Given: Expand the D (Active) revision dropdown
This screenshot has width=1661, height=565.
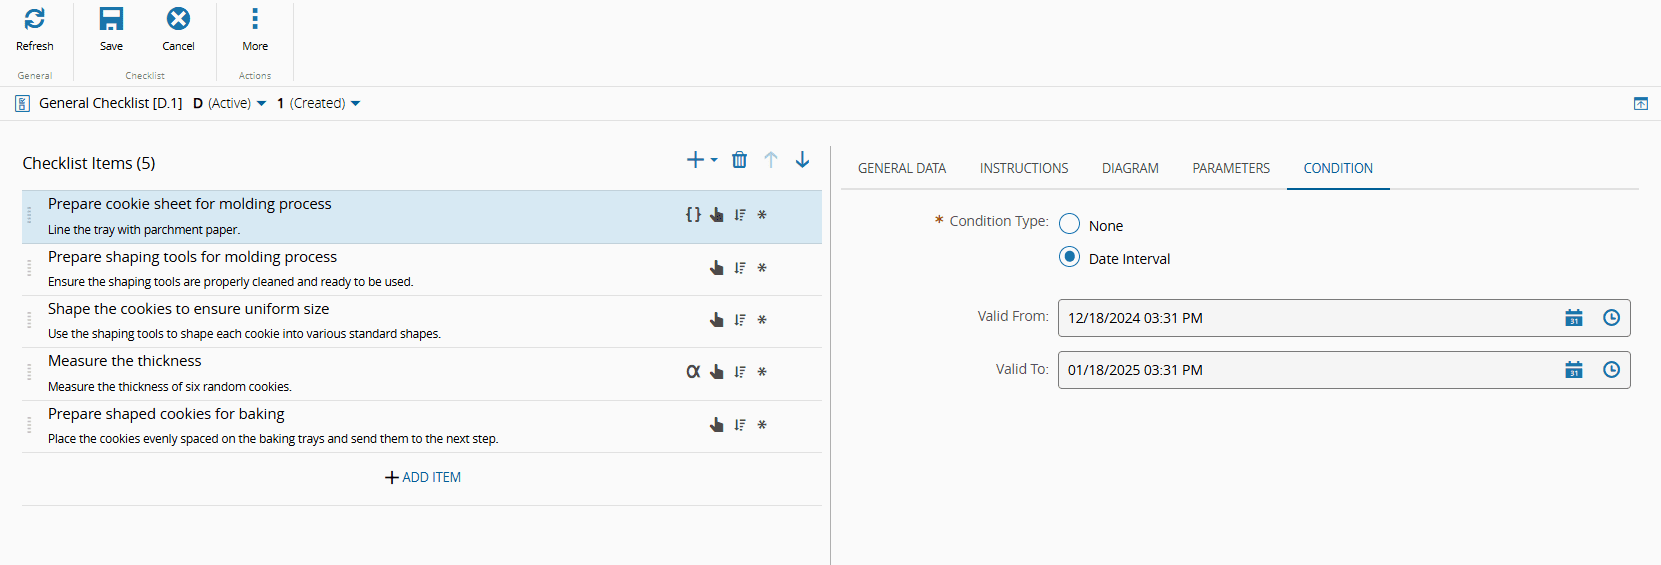Looking at the screenshot, I should [261, 104].
